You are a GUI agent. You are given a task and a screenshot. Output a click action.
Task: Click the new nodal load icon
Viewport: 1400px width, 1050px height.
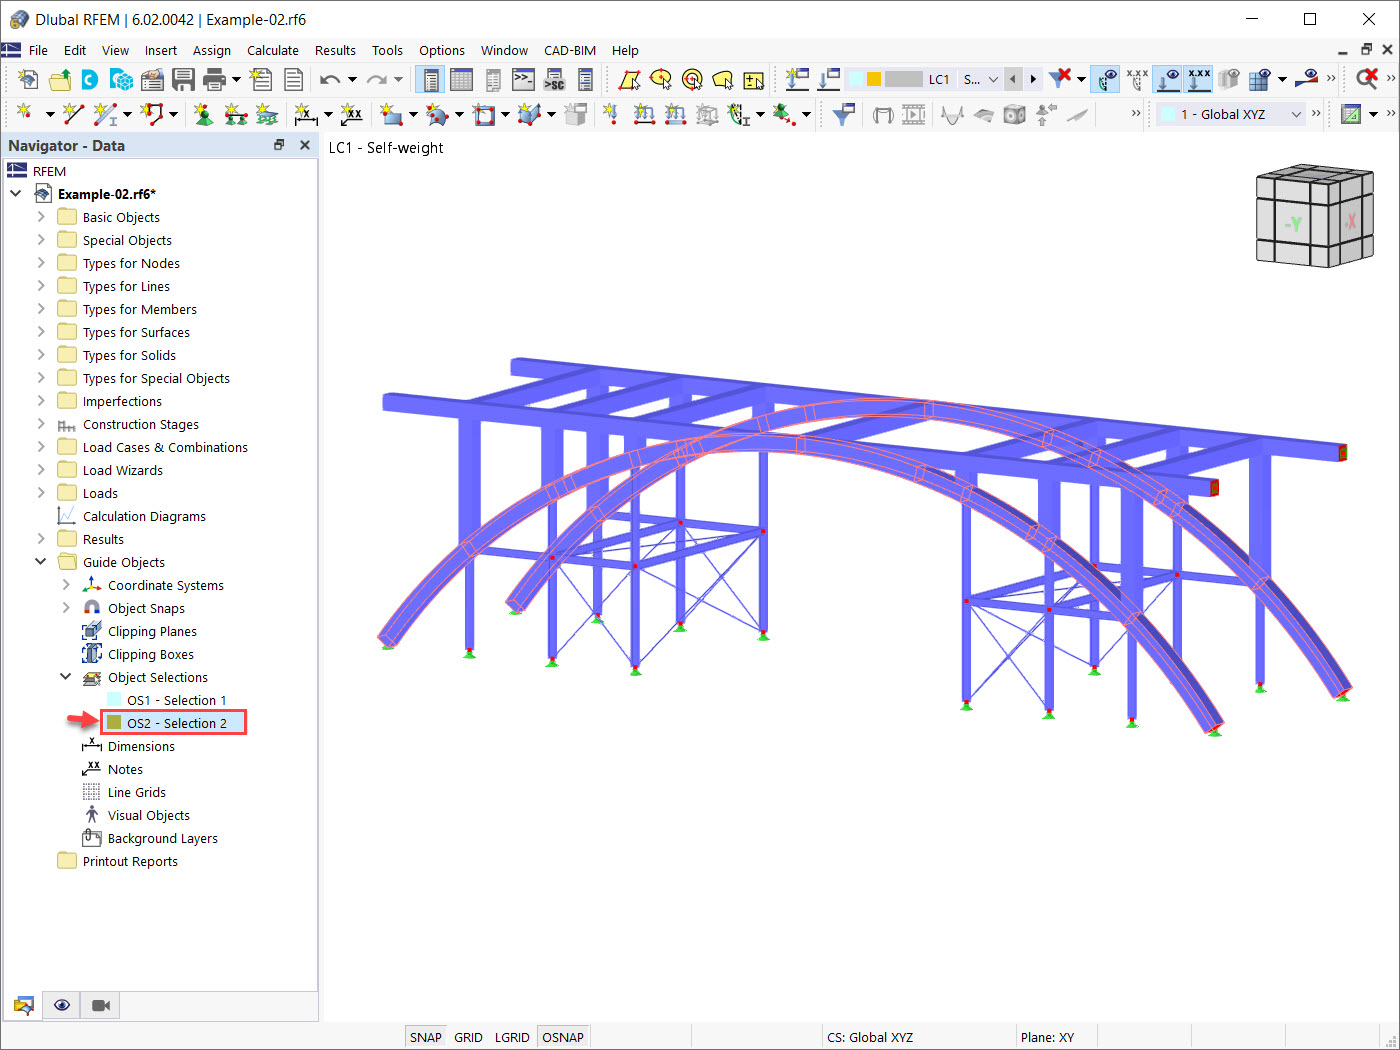pyautogui.click(x=611, y=115)
